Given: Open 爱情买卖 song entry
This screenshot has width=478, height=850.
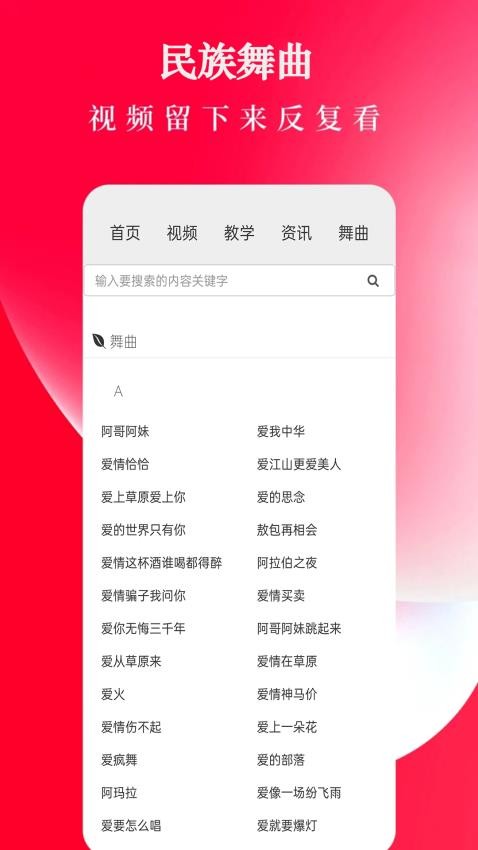Looking at the screenshot, I should click(281, 596).
